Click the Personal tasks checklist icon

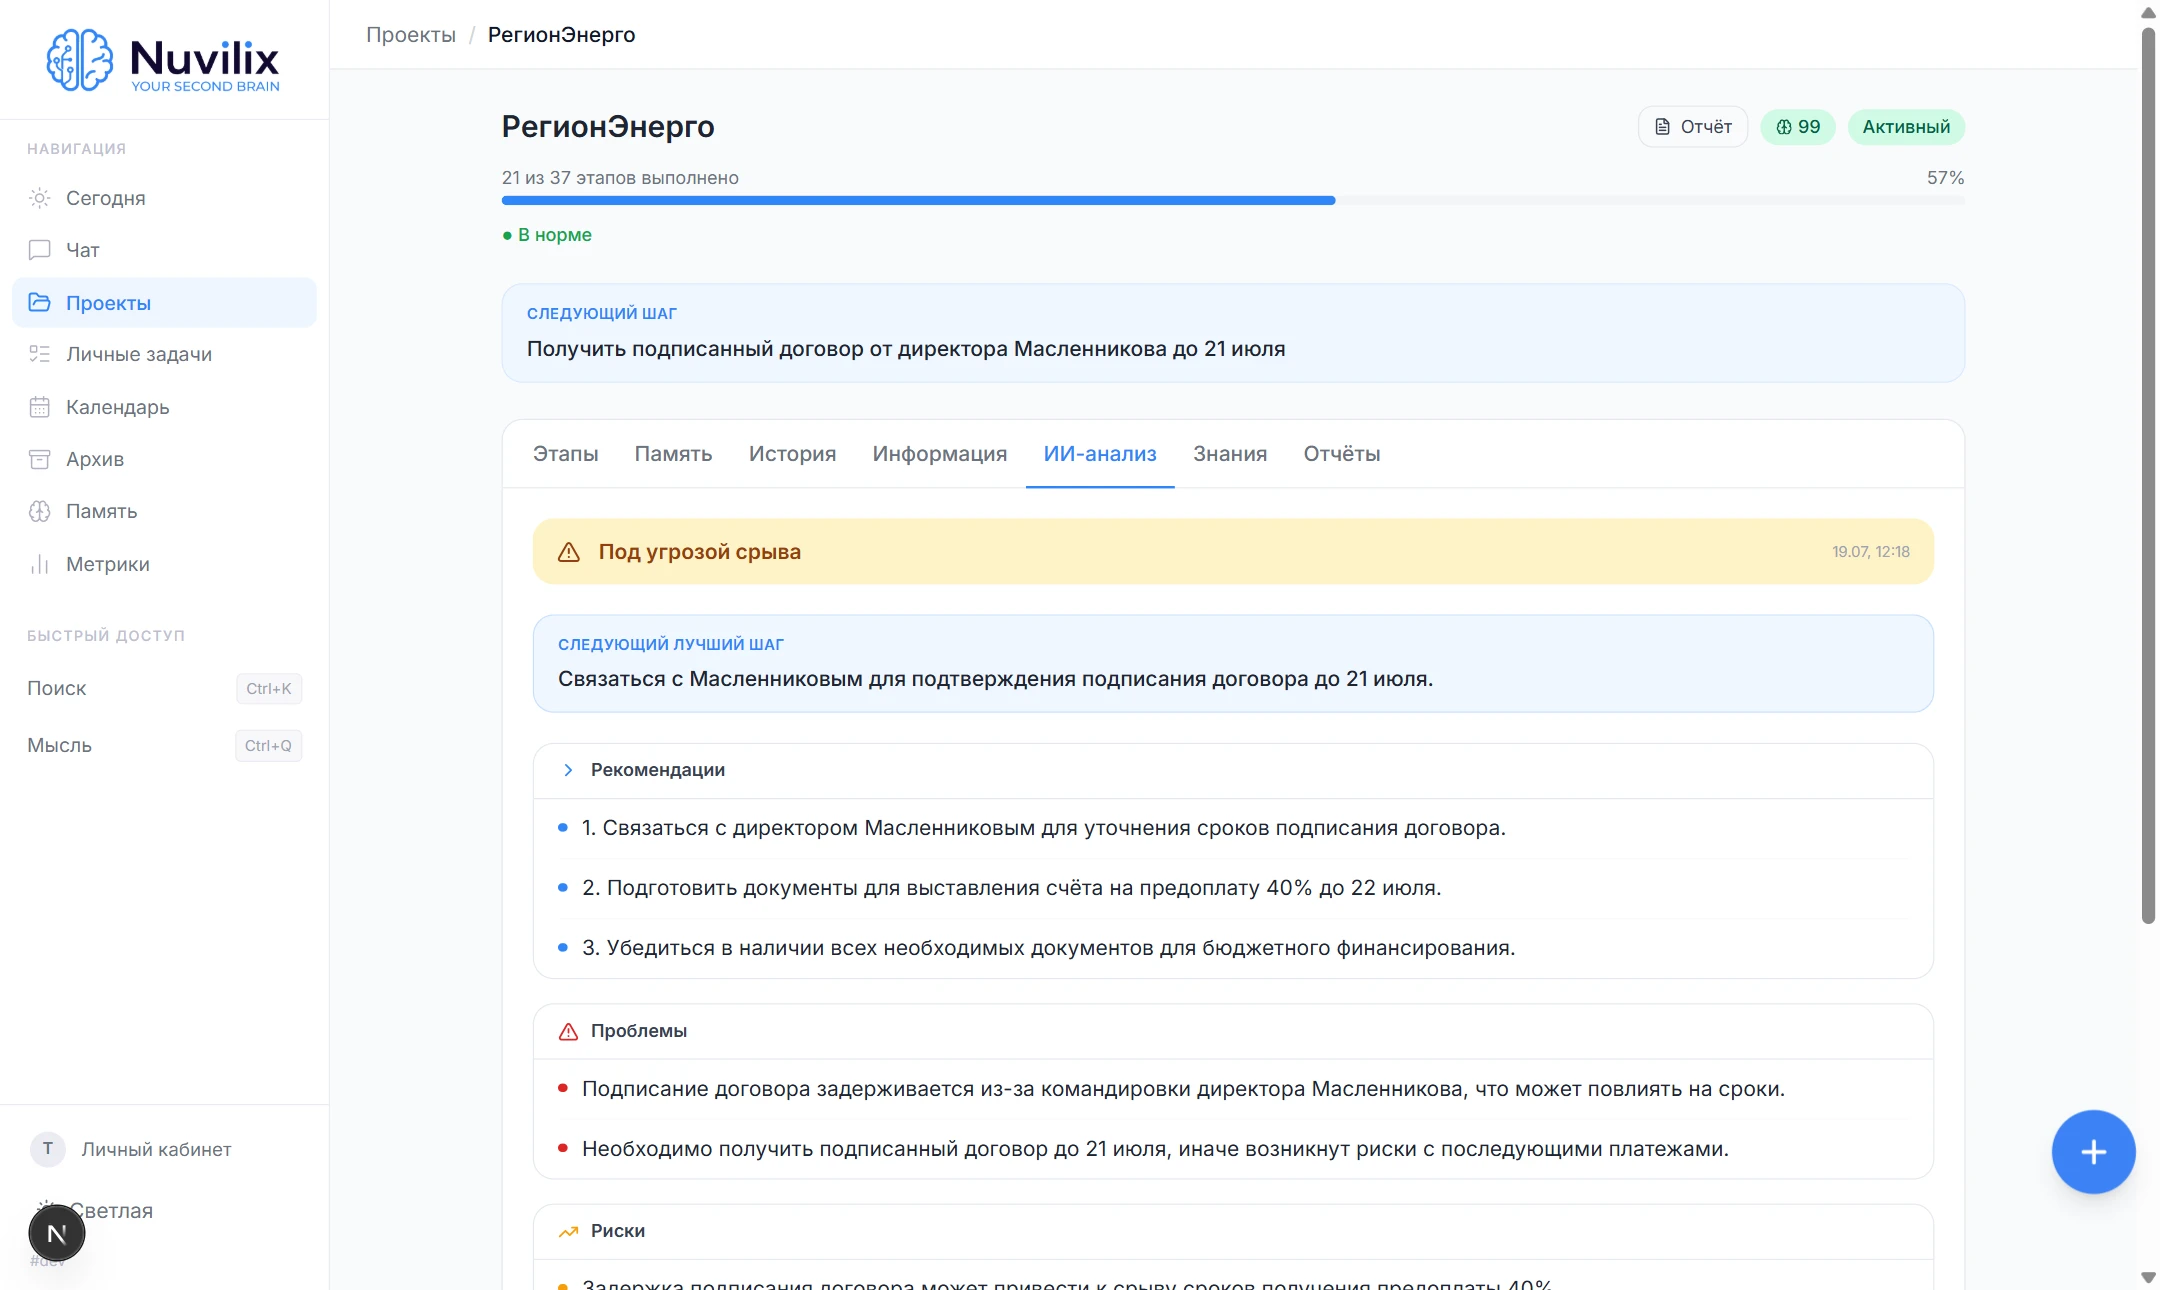[39, 354]
